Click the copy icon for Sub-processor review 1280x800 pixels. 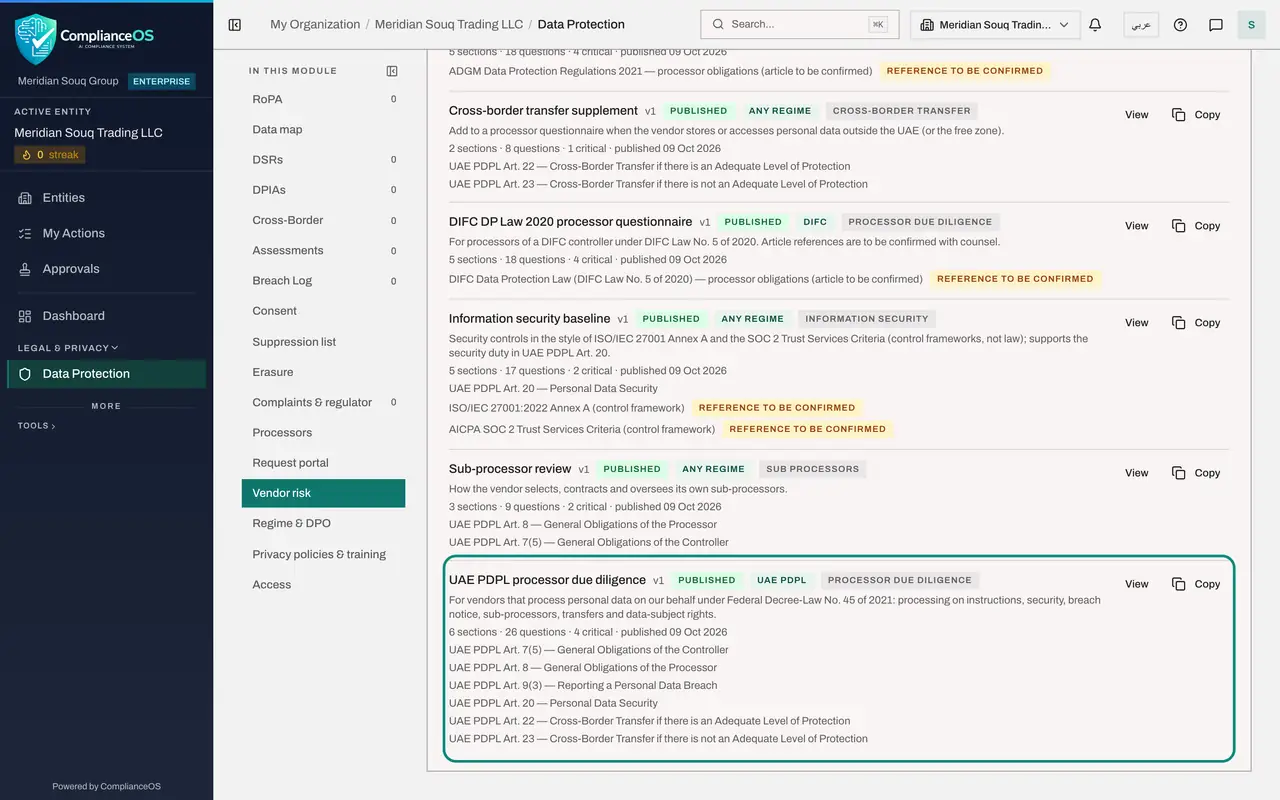(x=1179, y=473)
